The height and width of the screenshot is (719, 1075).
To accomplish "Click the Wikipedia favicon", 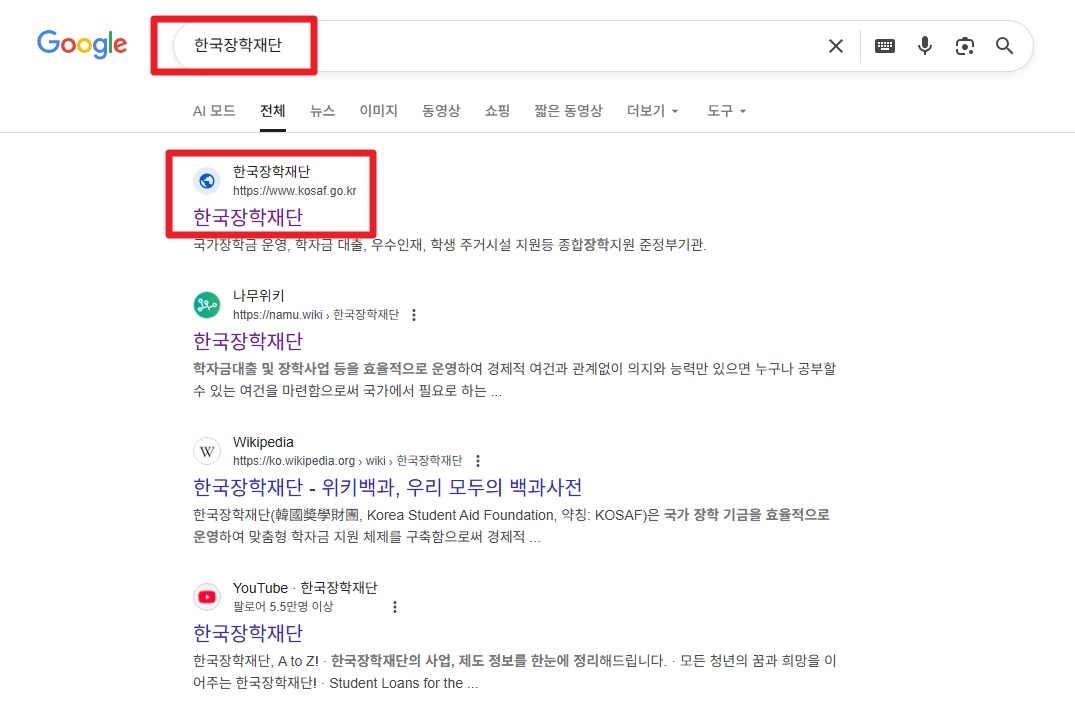I will [x=206, y=451].
